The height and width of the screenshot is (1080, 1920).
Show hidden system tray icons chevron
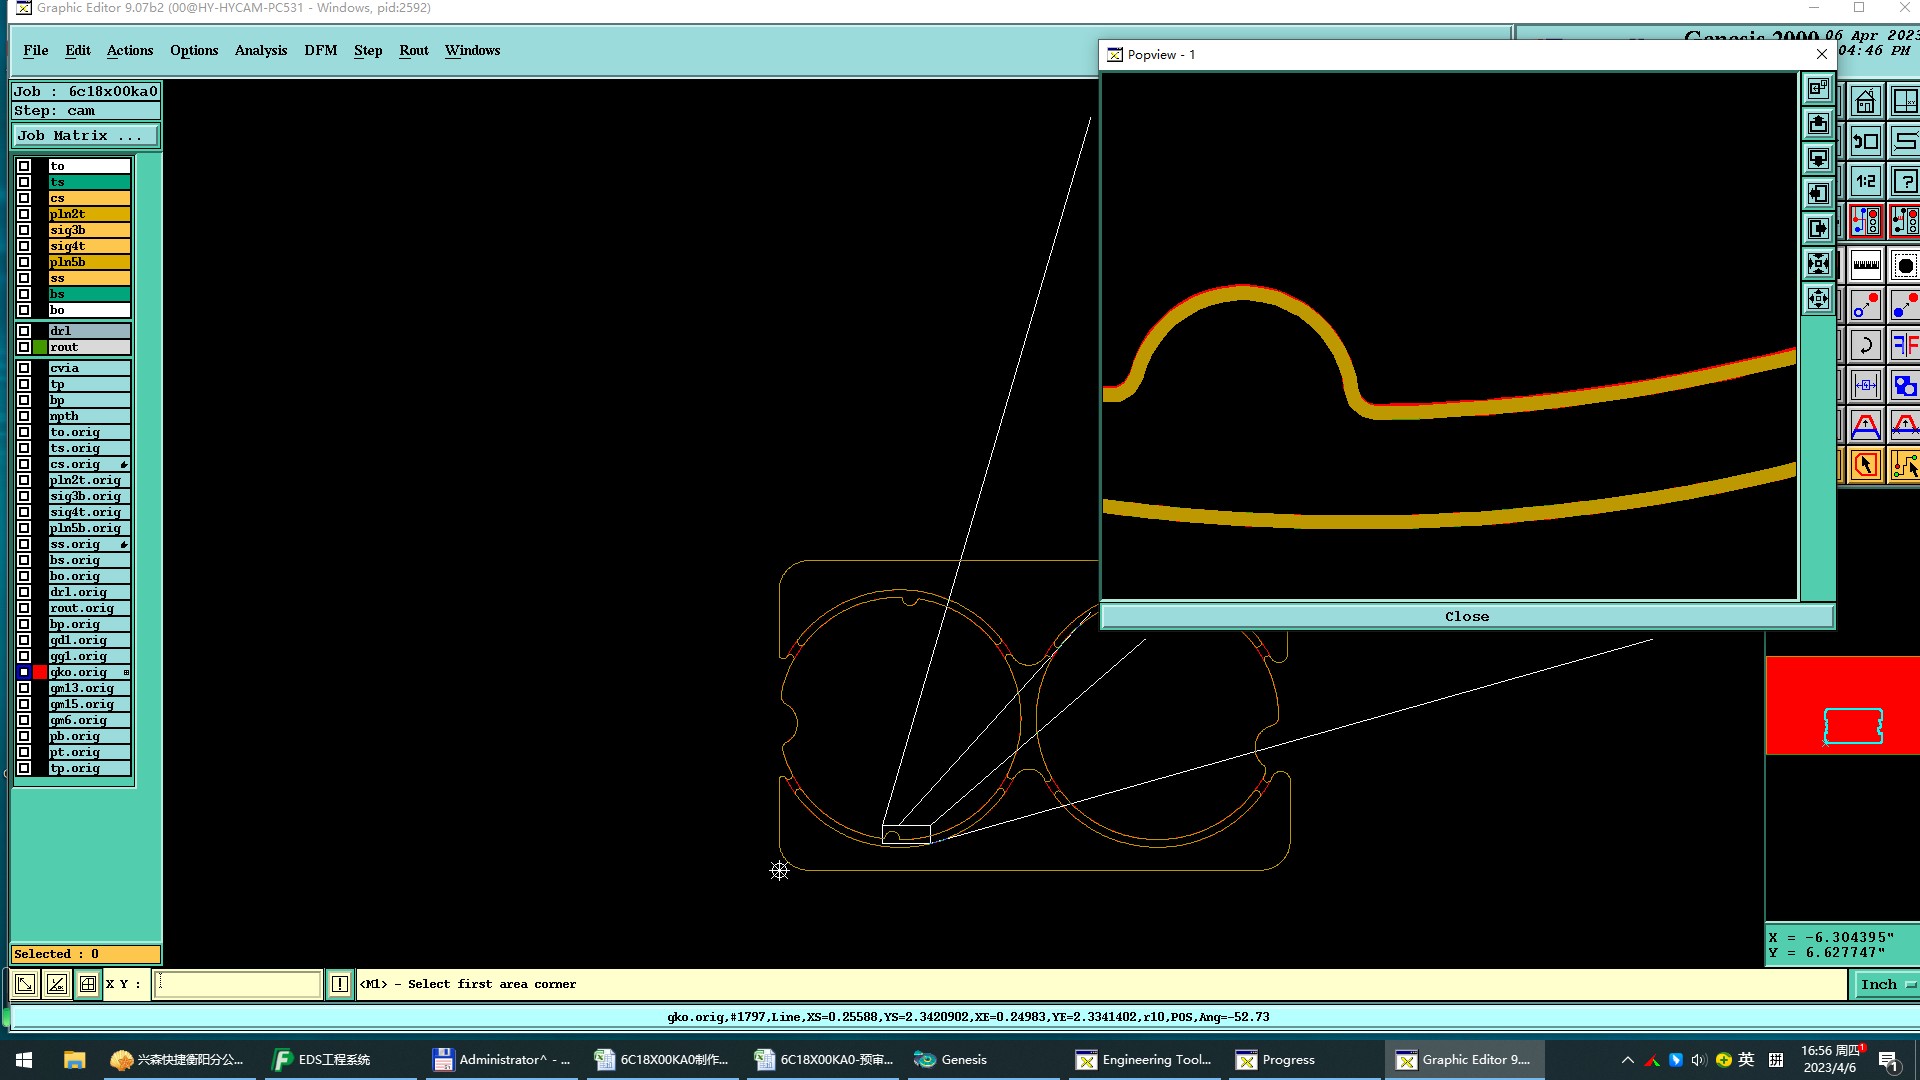(1627, 1060)
